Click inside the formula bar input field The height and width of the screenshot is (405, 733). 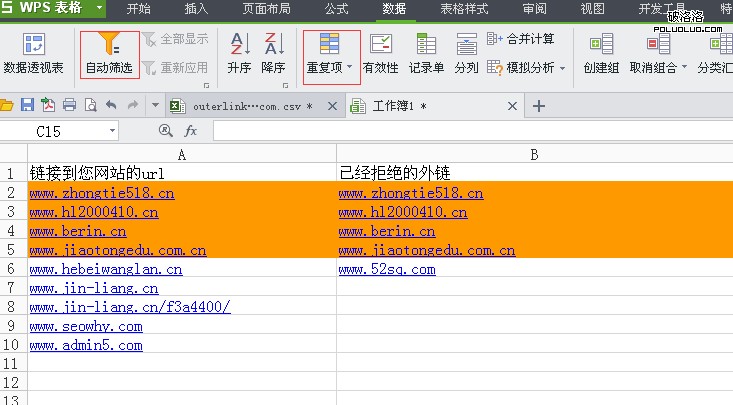tap(470, 131)
